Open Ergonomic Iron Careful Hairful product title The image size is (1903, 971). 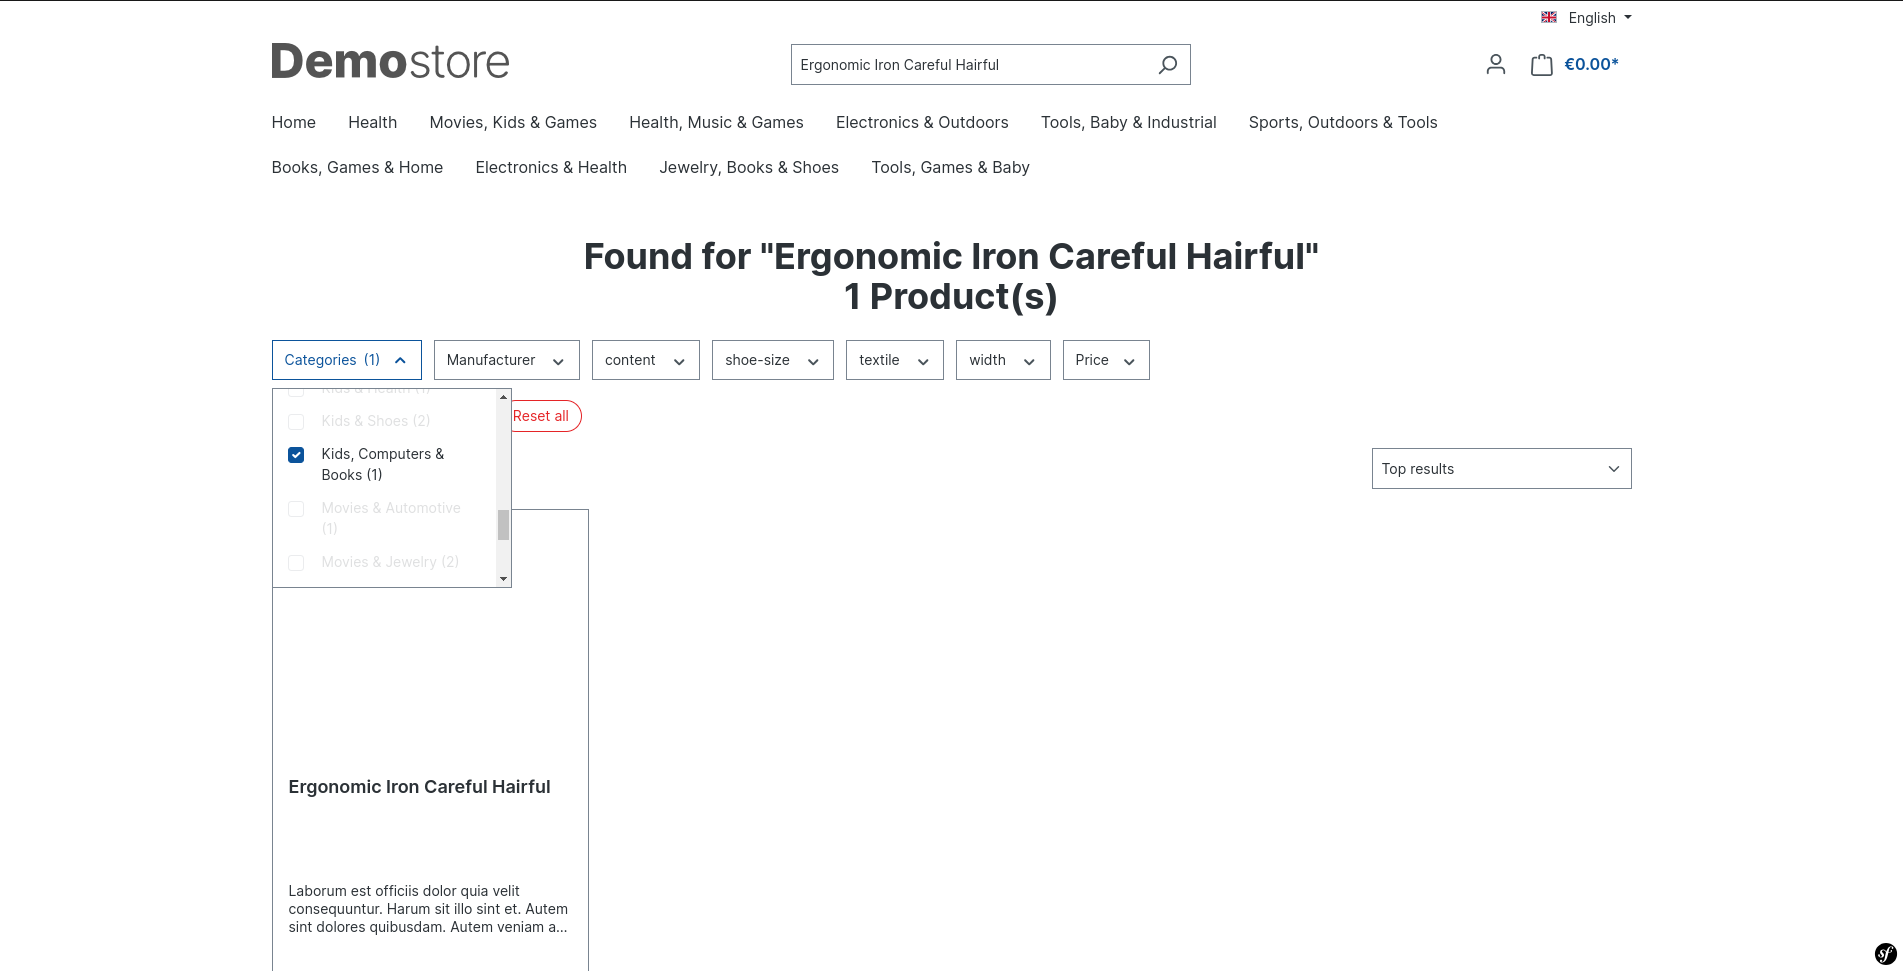click(x=420, y=787)
